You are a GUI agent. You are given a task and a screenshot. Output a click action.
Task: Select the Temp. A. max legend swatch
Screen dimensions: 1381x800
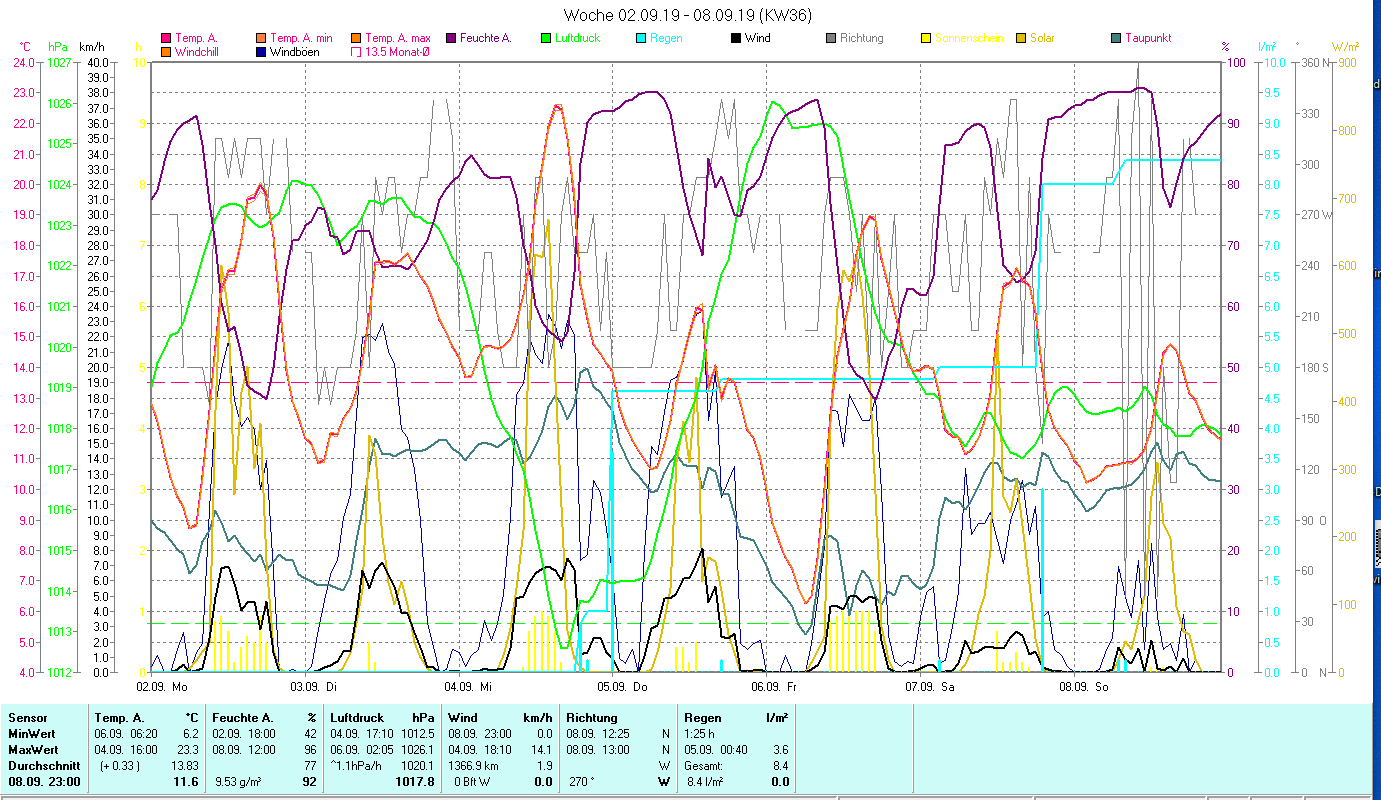[356, 38]
